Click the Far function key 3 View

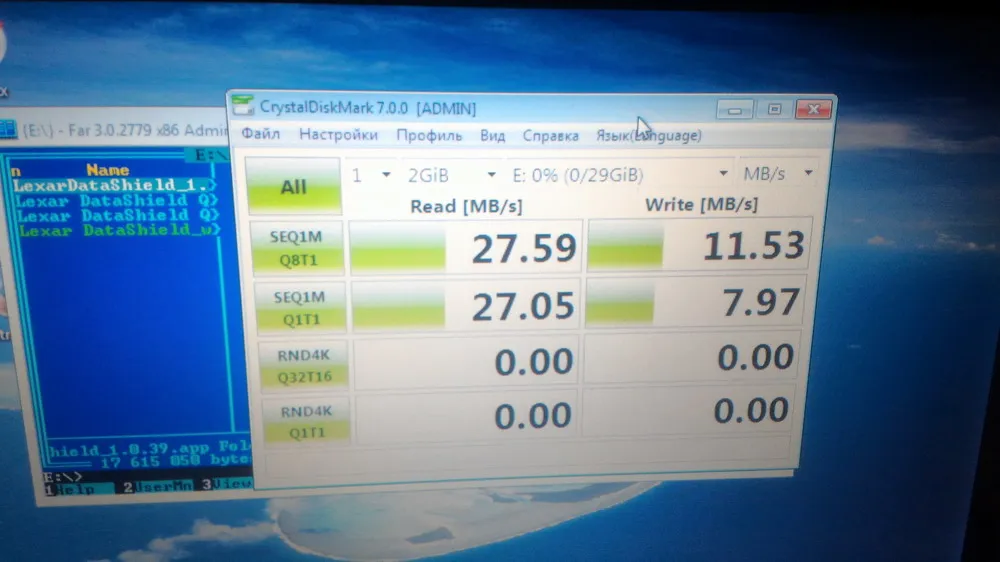227,484
